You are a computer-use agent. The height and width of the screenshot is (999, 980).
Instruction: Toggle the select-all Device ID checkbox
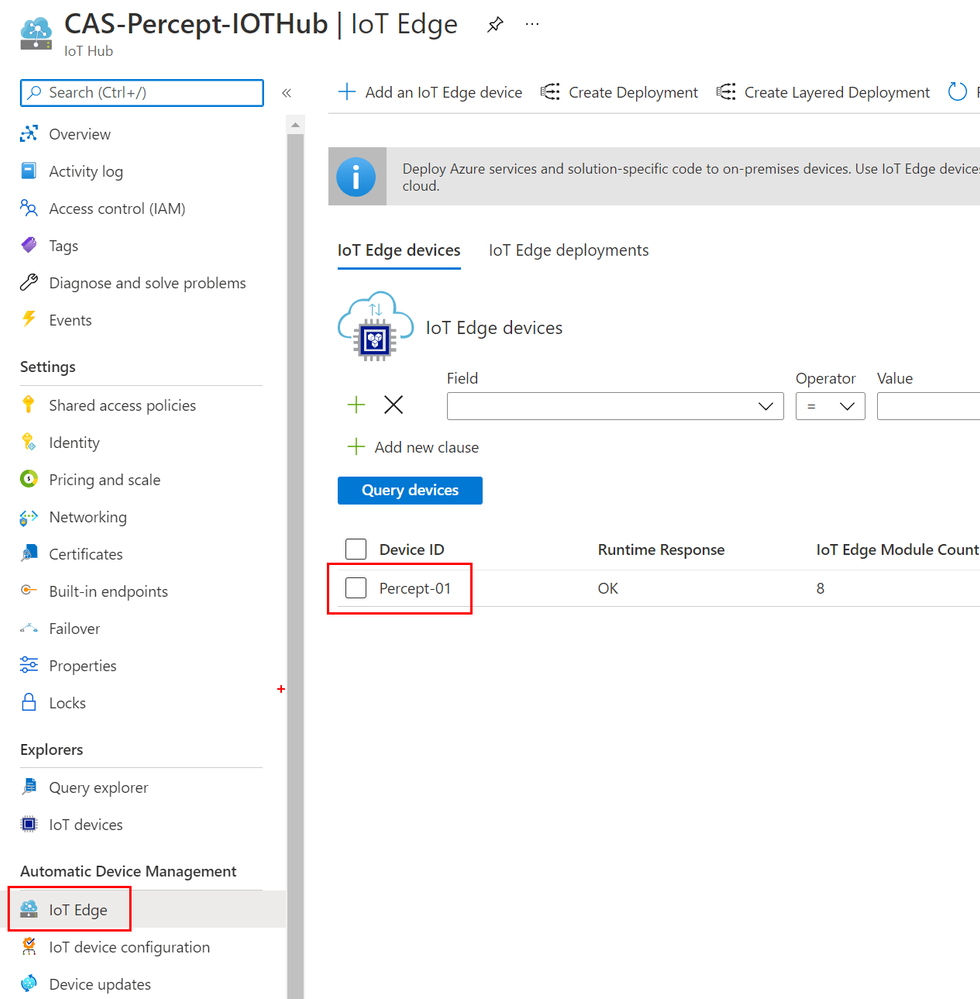(x=356, y=549)
